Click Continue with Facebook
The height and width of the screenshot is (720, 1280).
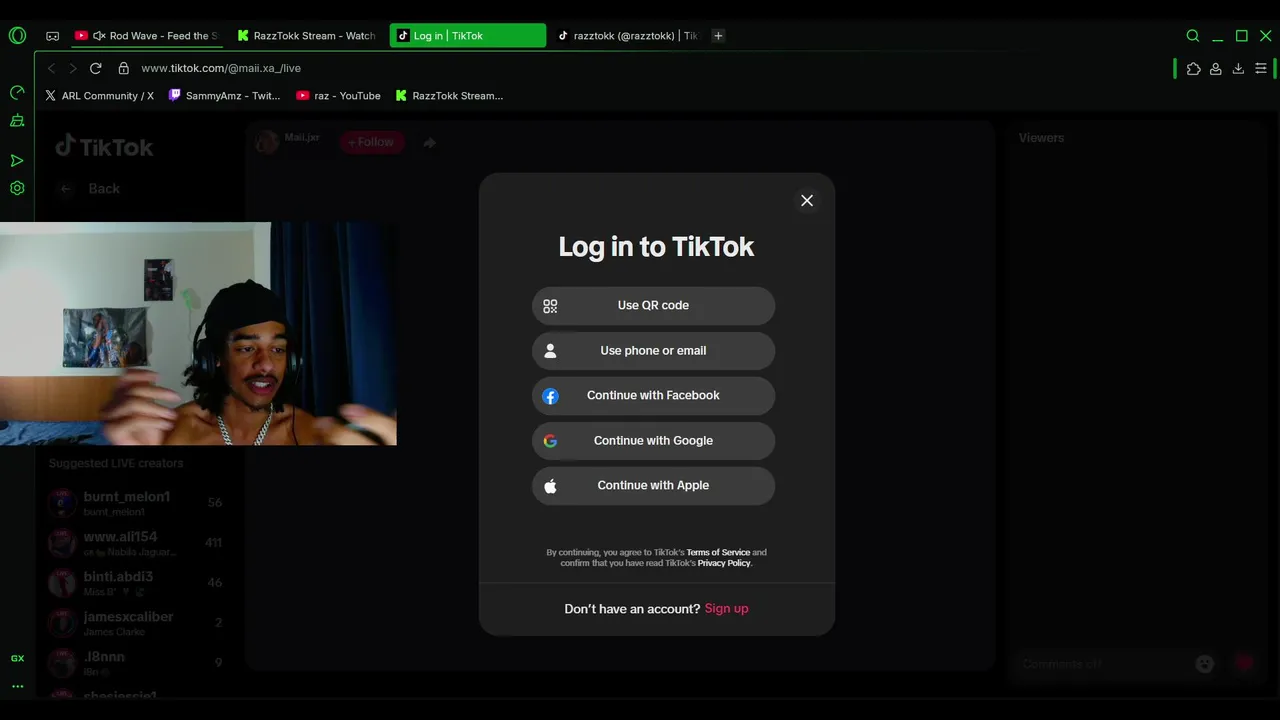653,396
